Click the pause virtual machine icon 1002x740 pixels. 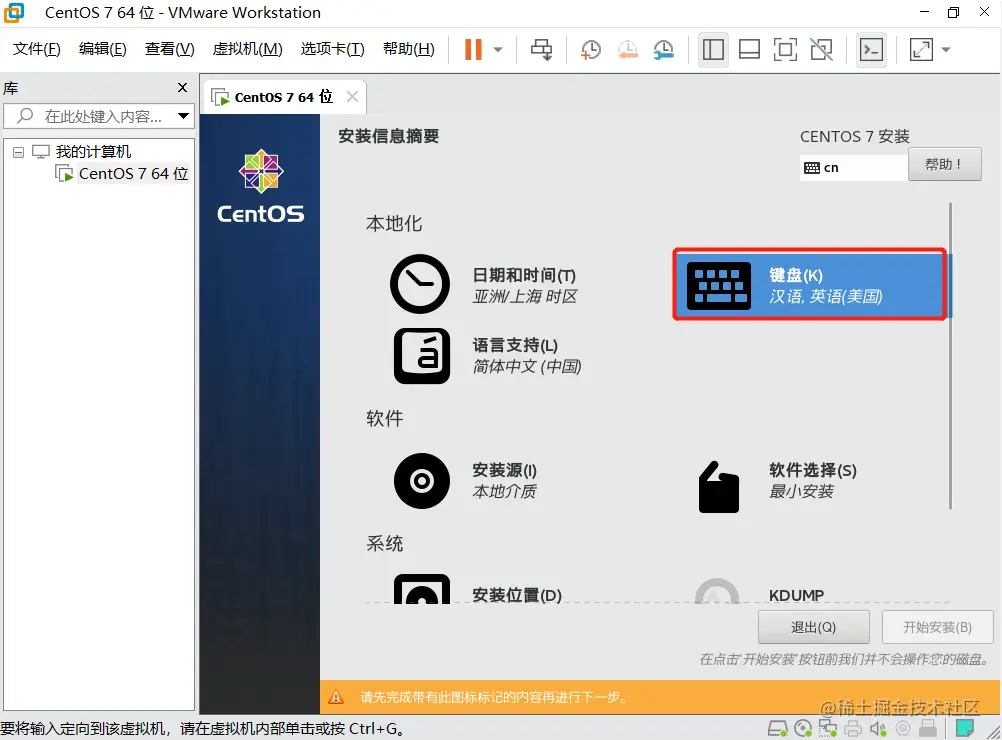tap(473, 49)
